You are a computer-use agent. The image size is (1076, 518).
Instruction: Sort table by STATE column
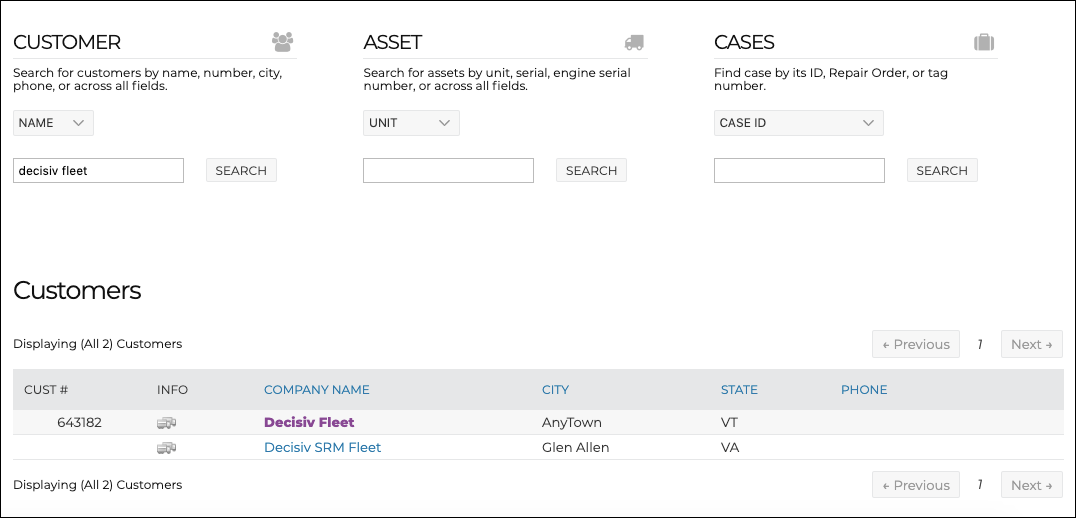pyautogui.click(x=739, y=390)
